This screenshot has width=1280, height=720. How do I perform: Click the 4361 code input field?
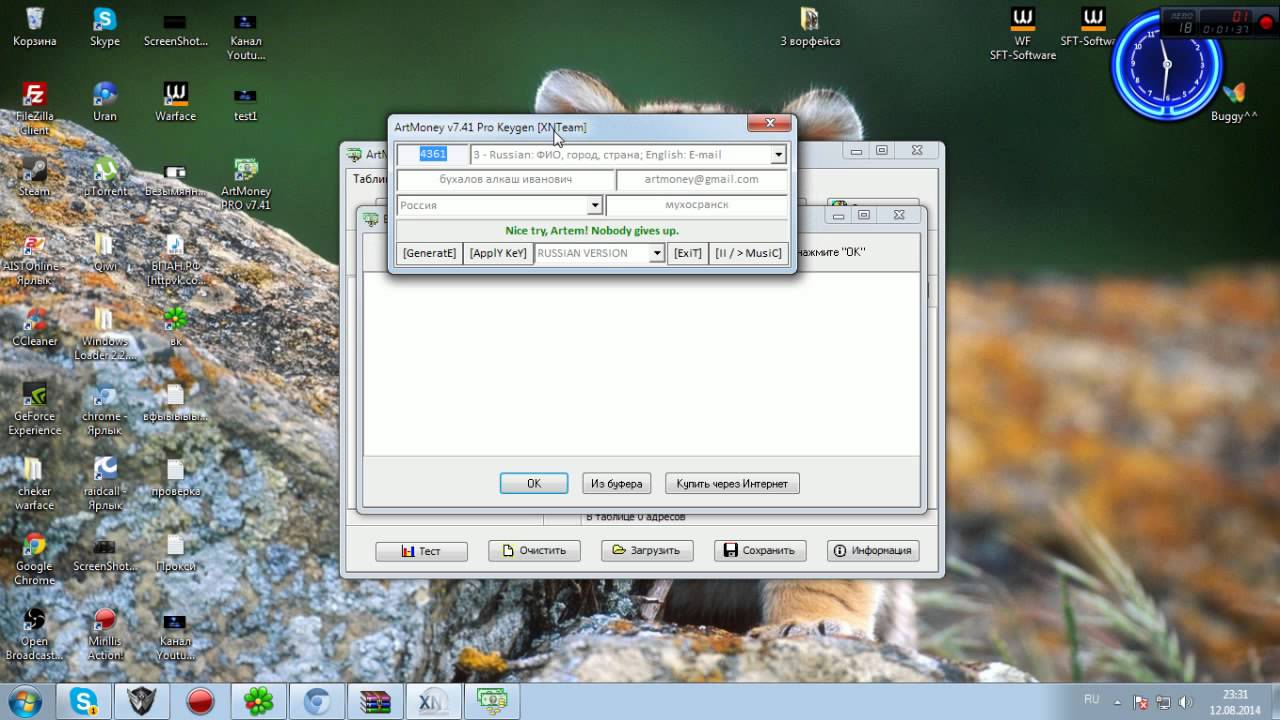[x=432, y=154]
